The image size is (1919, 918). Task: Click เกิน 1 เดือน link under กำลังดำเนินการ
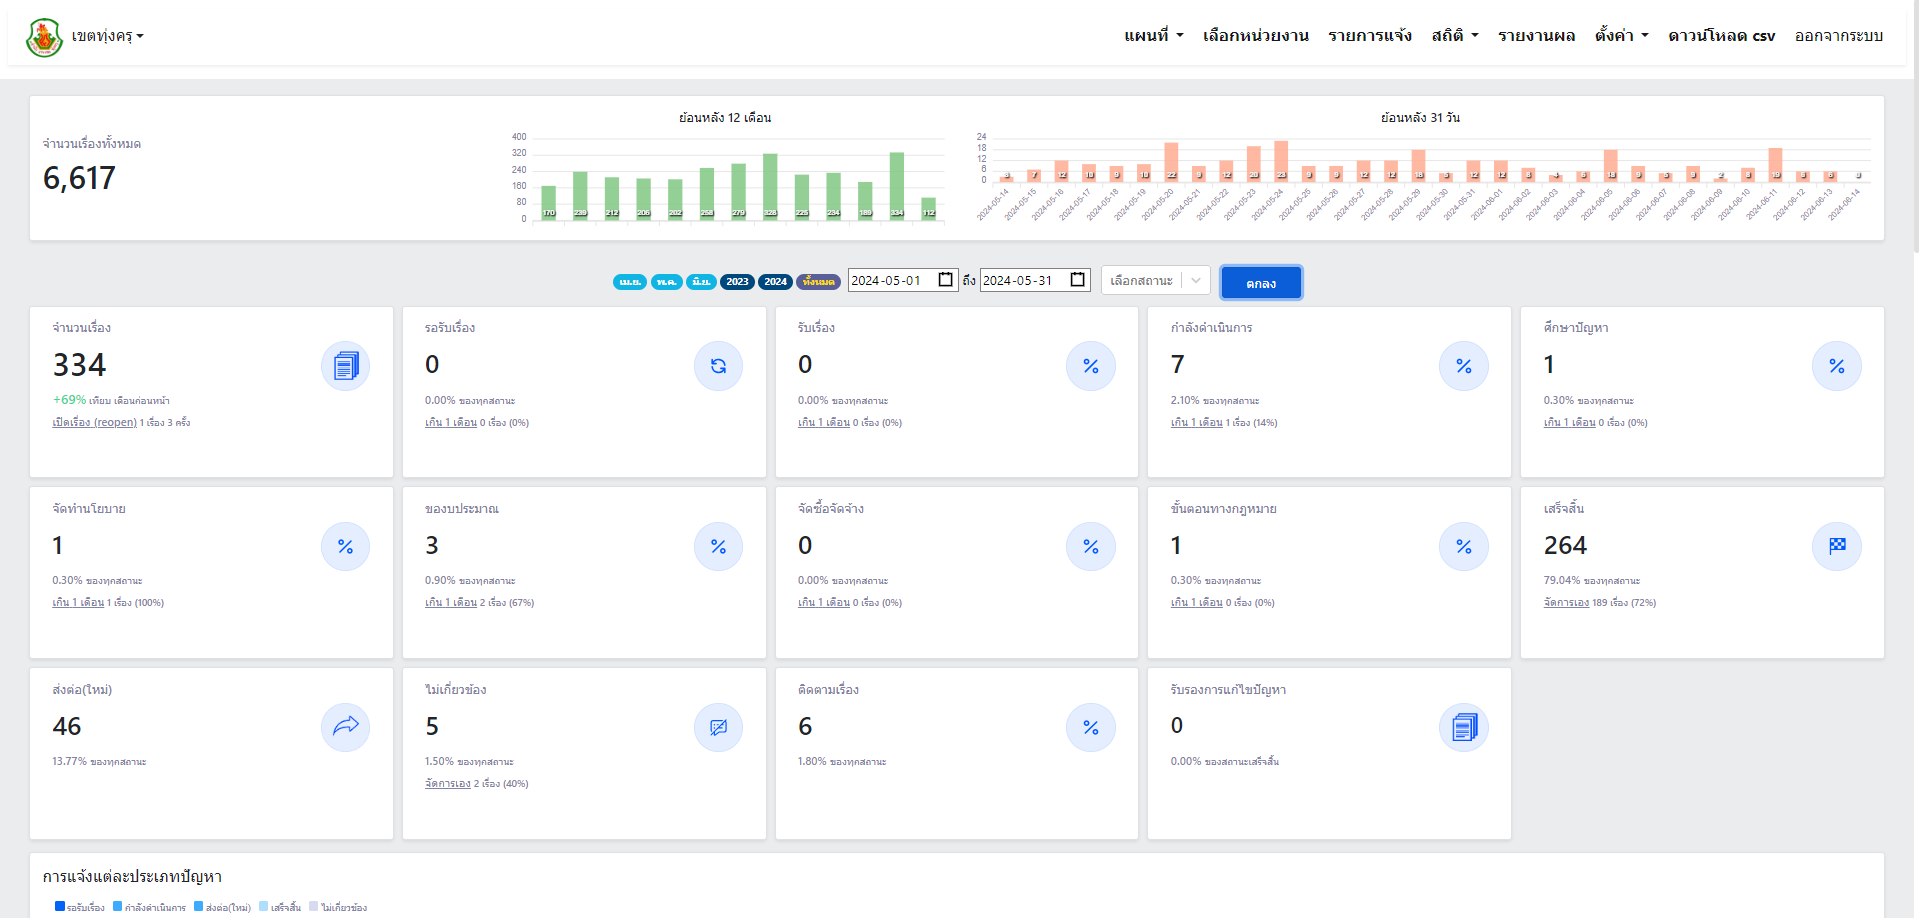pyautogui.click(x=1196, y=423)
